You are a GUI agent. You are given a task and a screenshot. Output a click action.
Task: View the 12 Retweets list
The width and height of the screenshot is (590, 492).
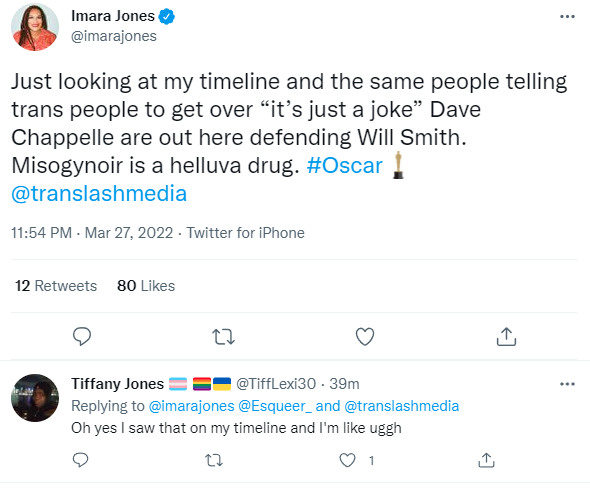pyautogui.click(x=56, y=286)
